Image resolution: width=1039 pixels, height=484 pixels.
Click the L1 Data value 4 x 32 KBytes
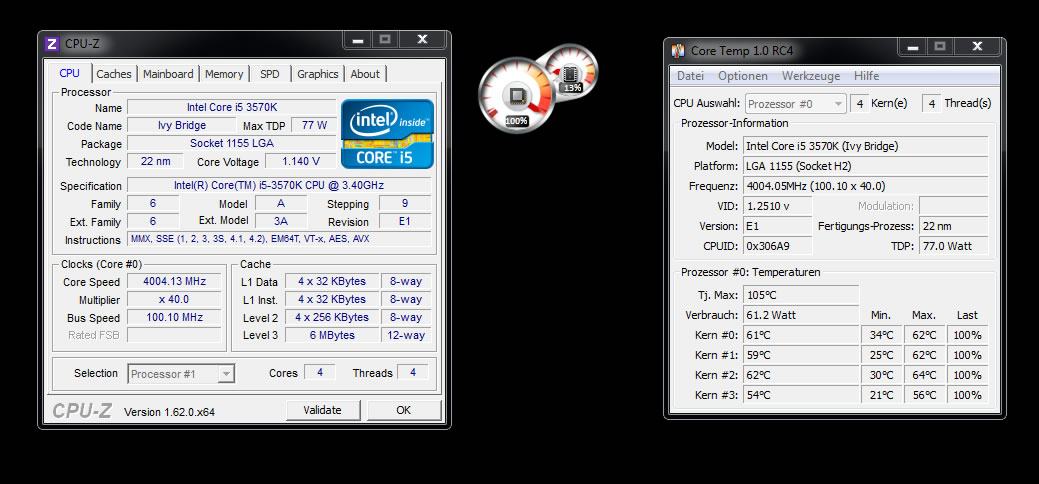[x=331, y=281]
